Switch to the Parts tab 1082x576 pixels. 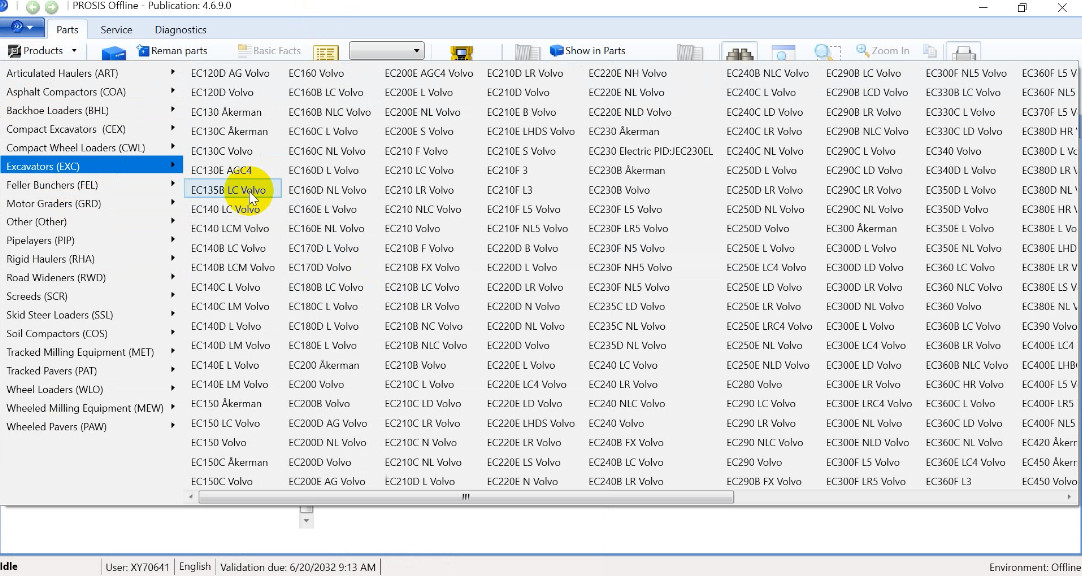tap(67, 30)
